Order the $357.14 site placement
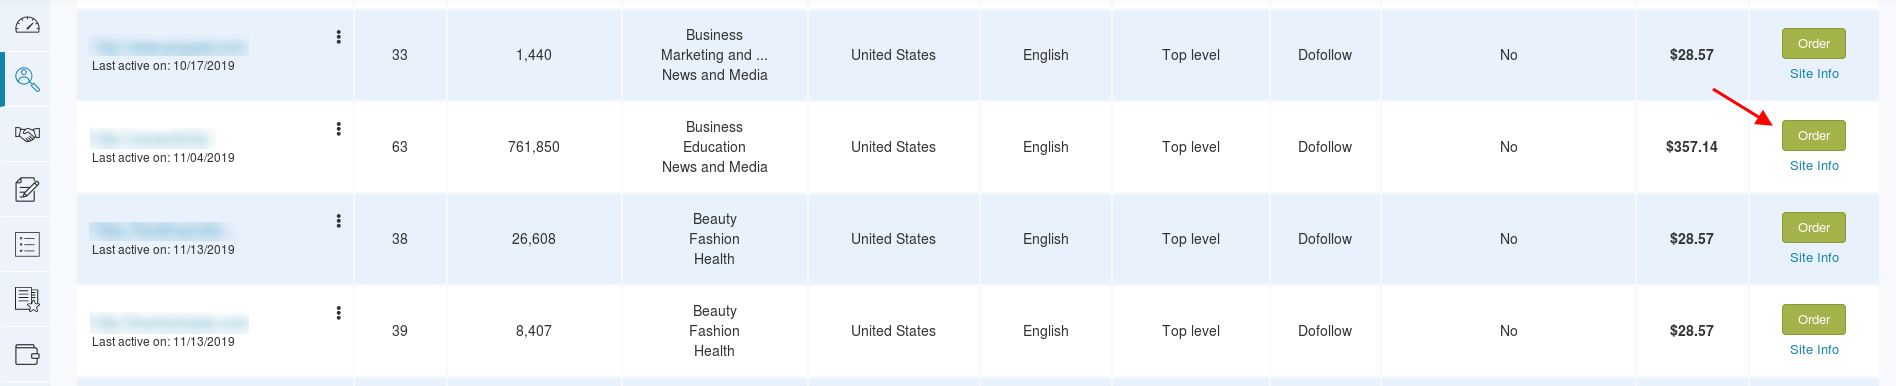The height and width of the screenshot is (386, 1896). point(1814,136)
